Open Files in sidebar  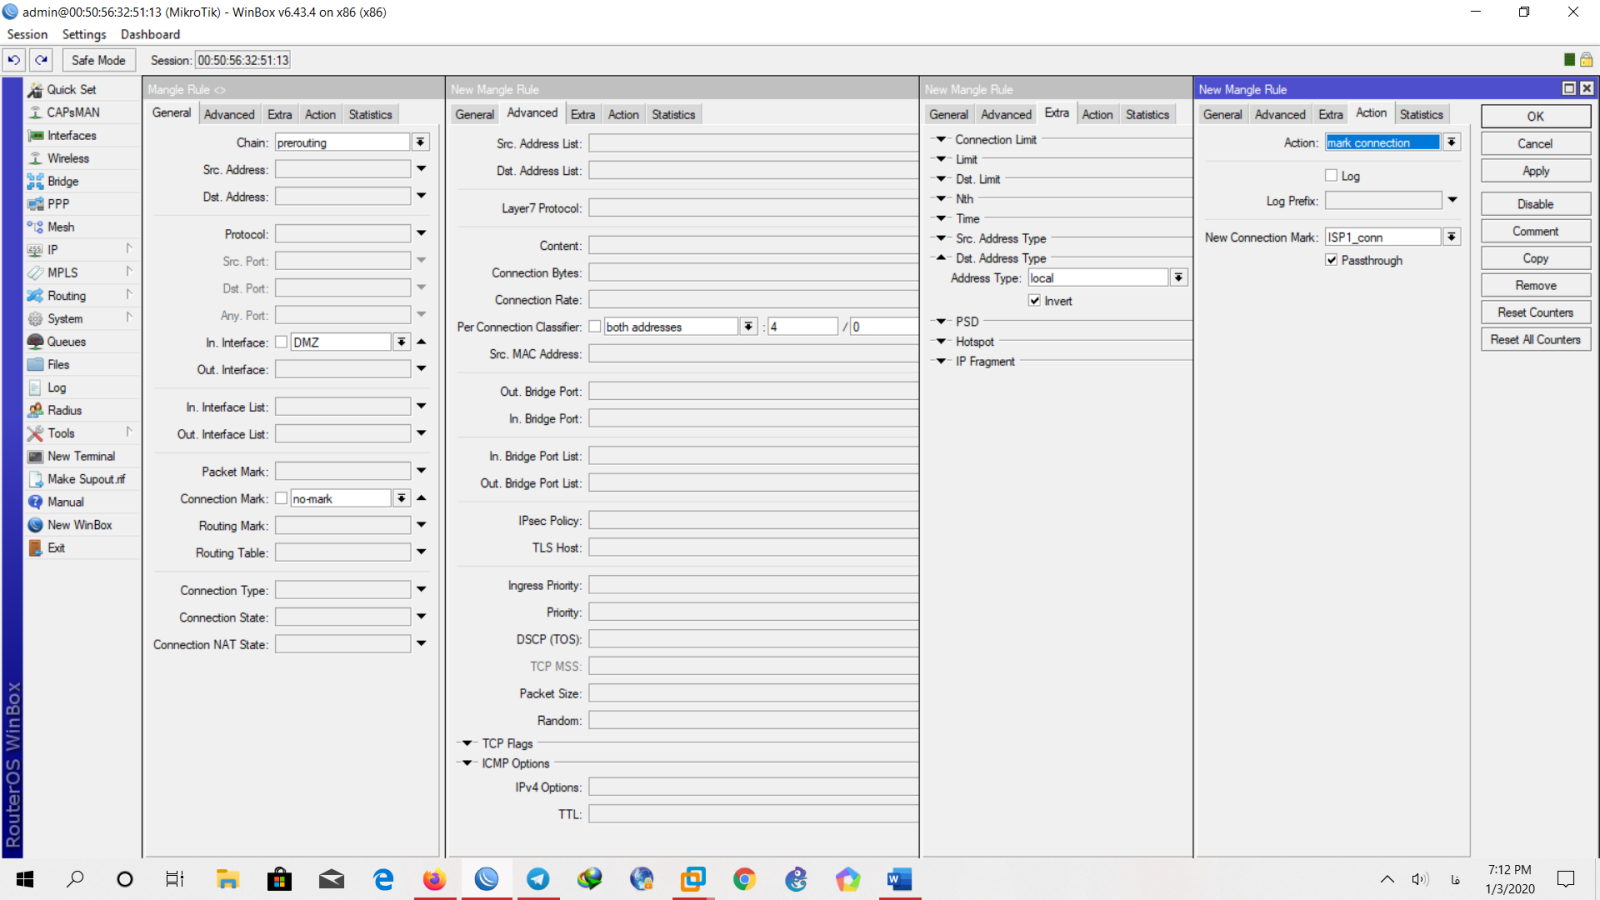[x=58, y=365]
